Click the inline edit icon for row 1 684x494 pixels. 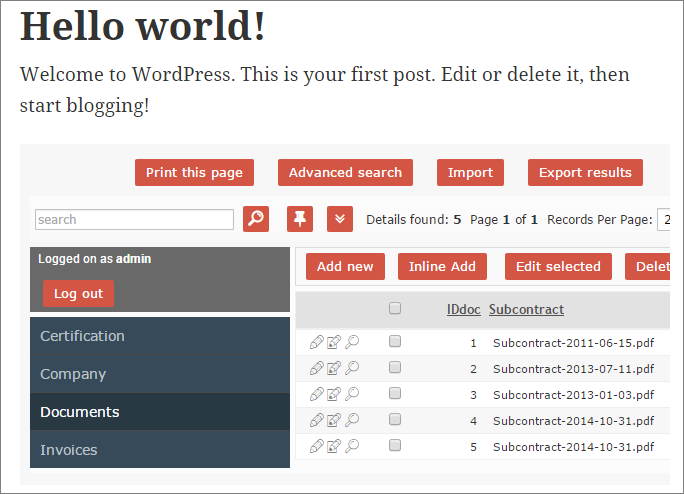click(x=334, y=342)
